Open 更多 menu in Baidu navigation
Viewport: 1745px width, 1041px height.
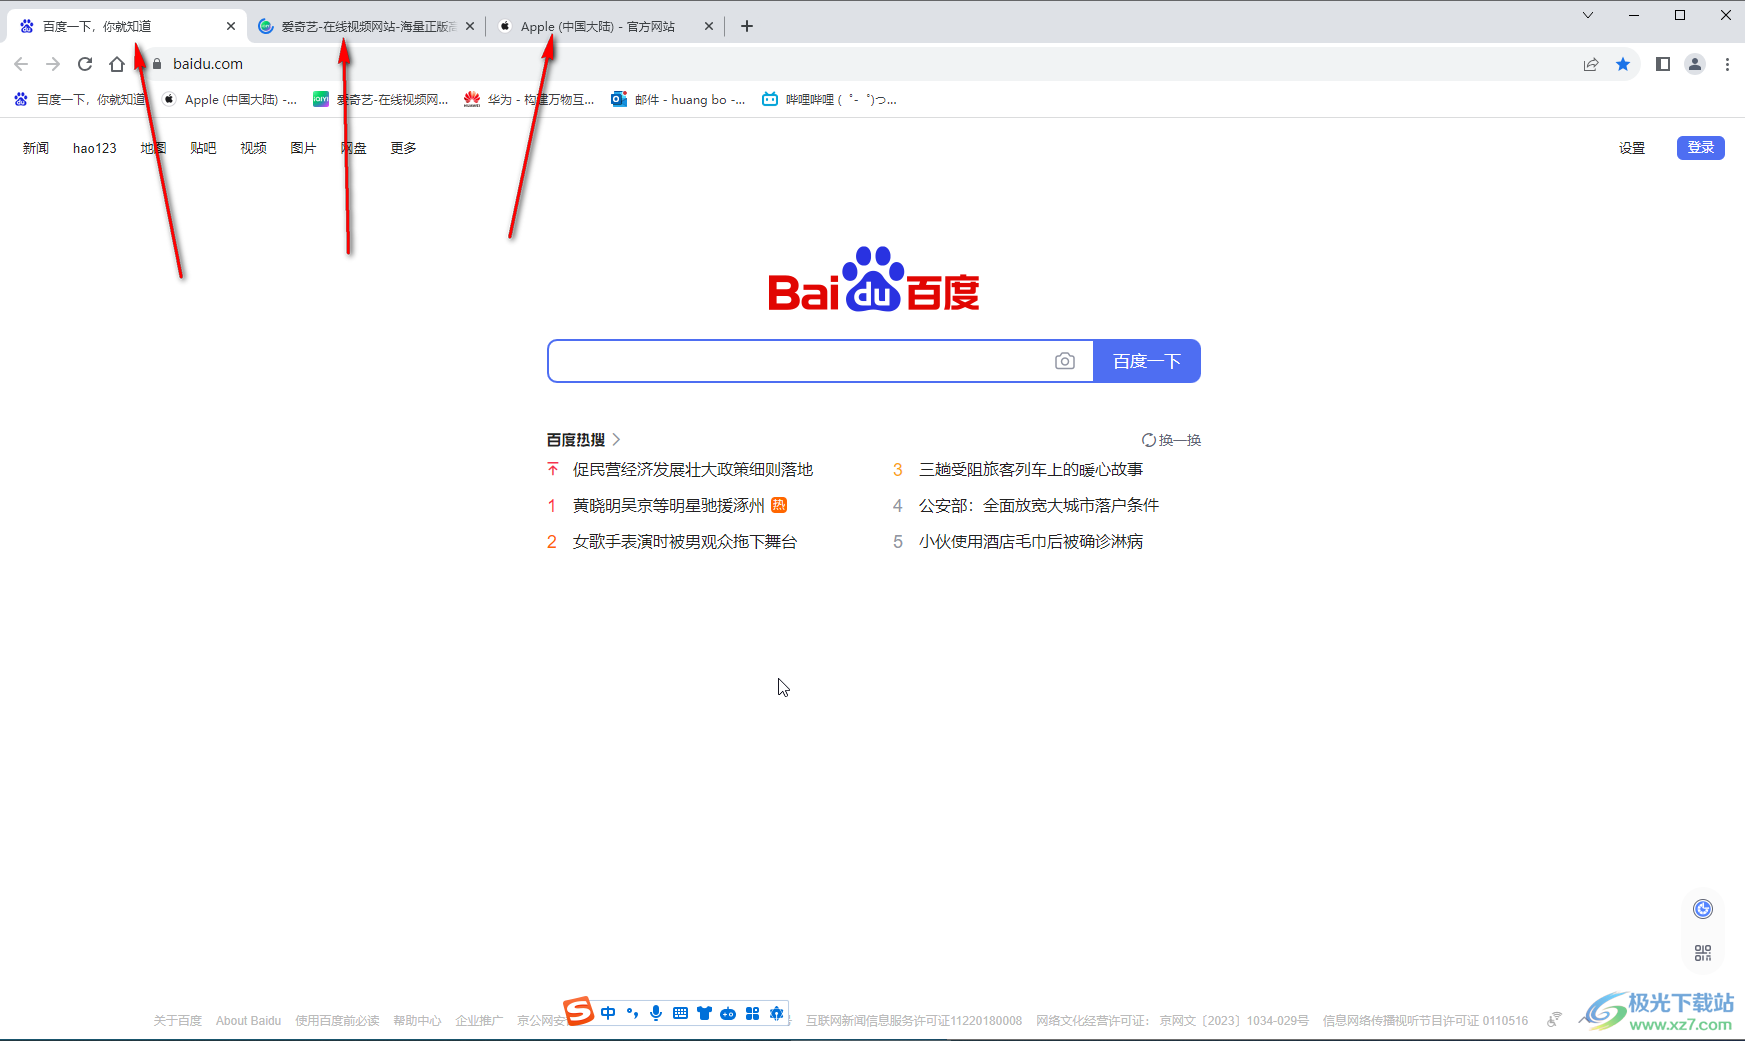tap(403, 148)
